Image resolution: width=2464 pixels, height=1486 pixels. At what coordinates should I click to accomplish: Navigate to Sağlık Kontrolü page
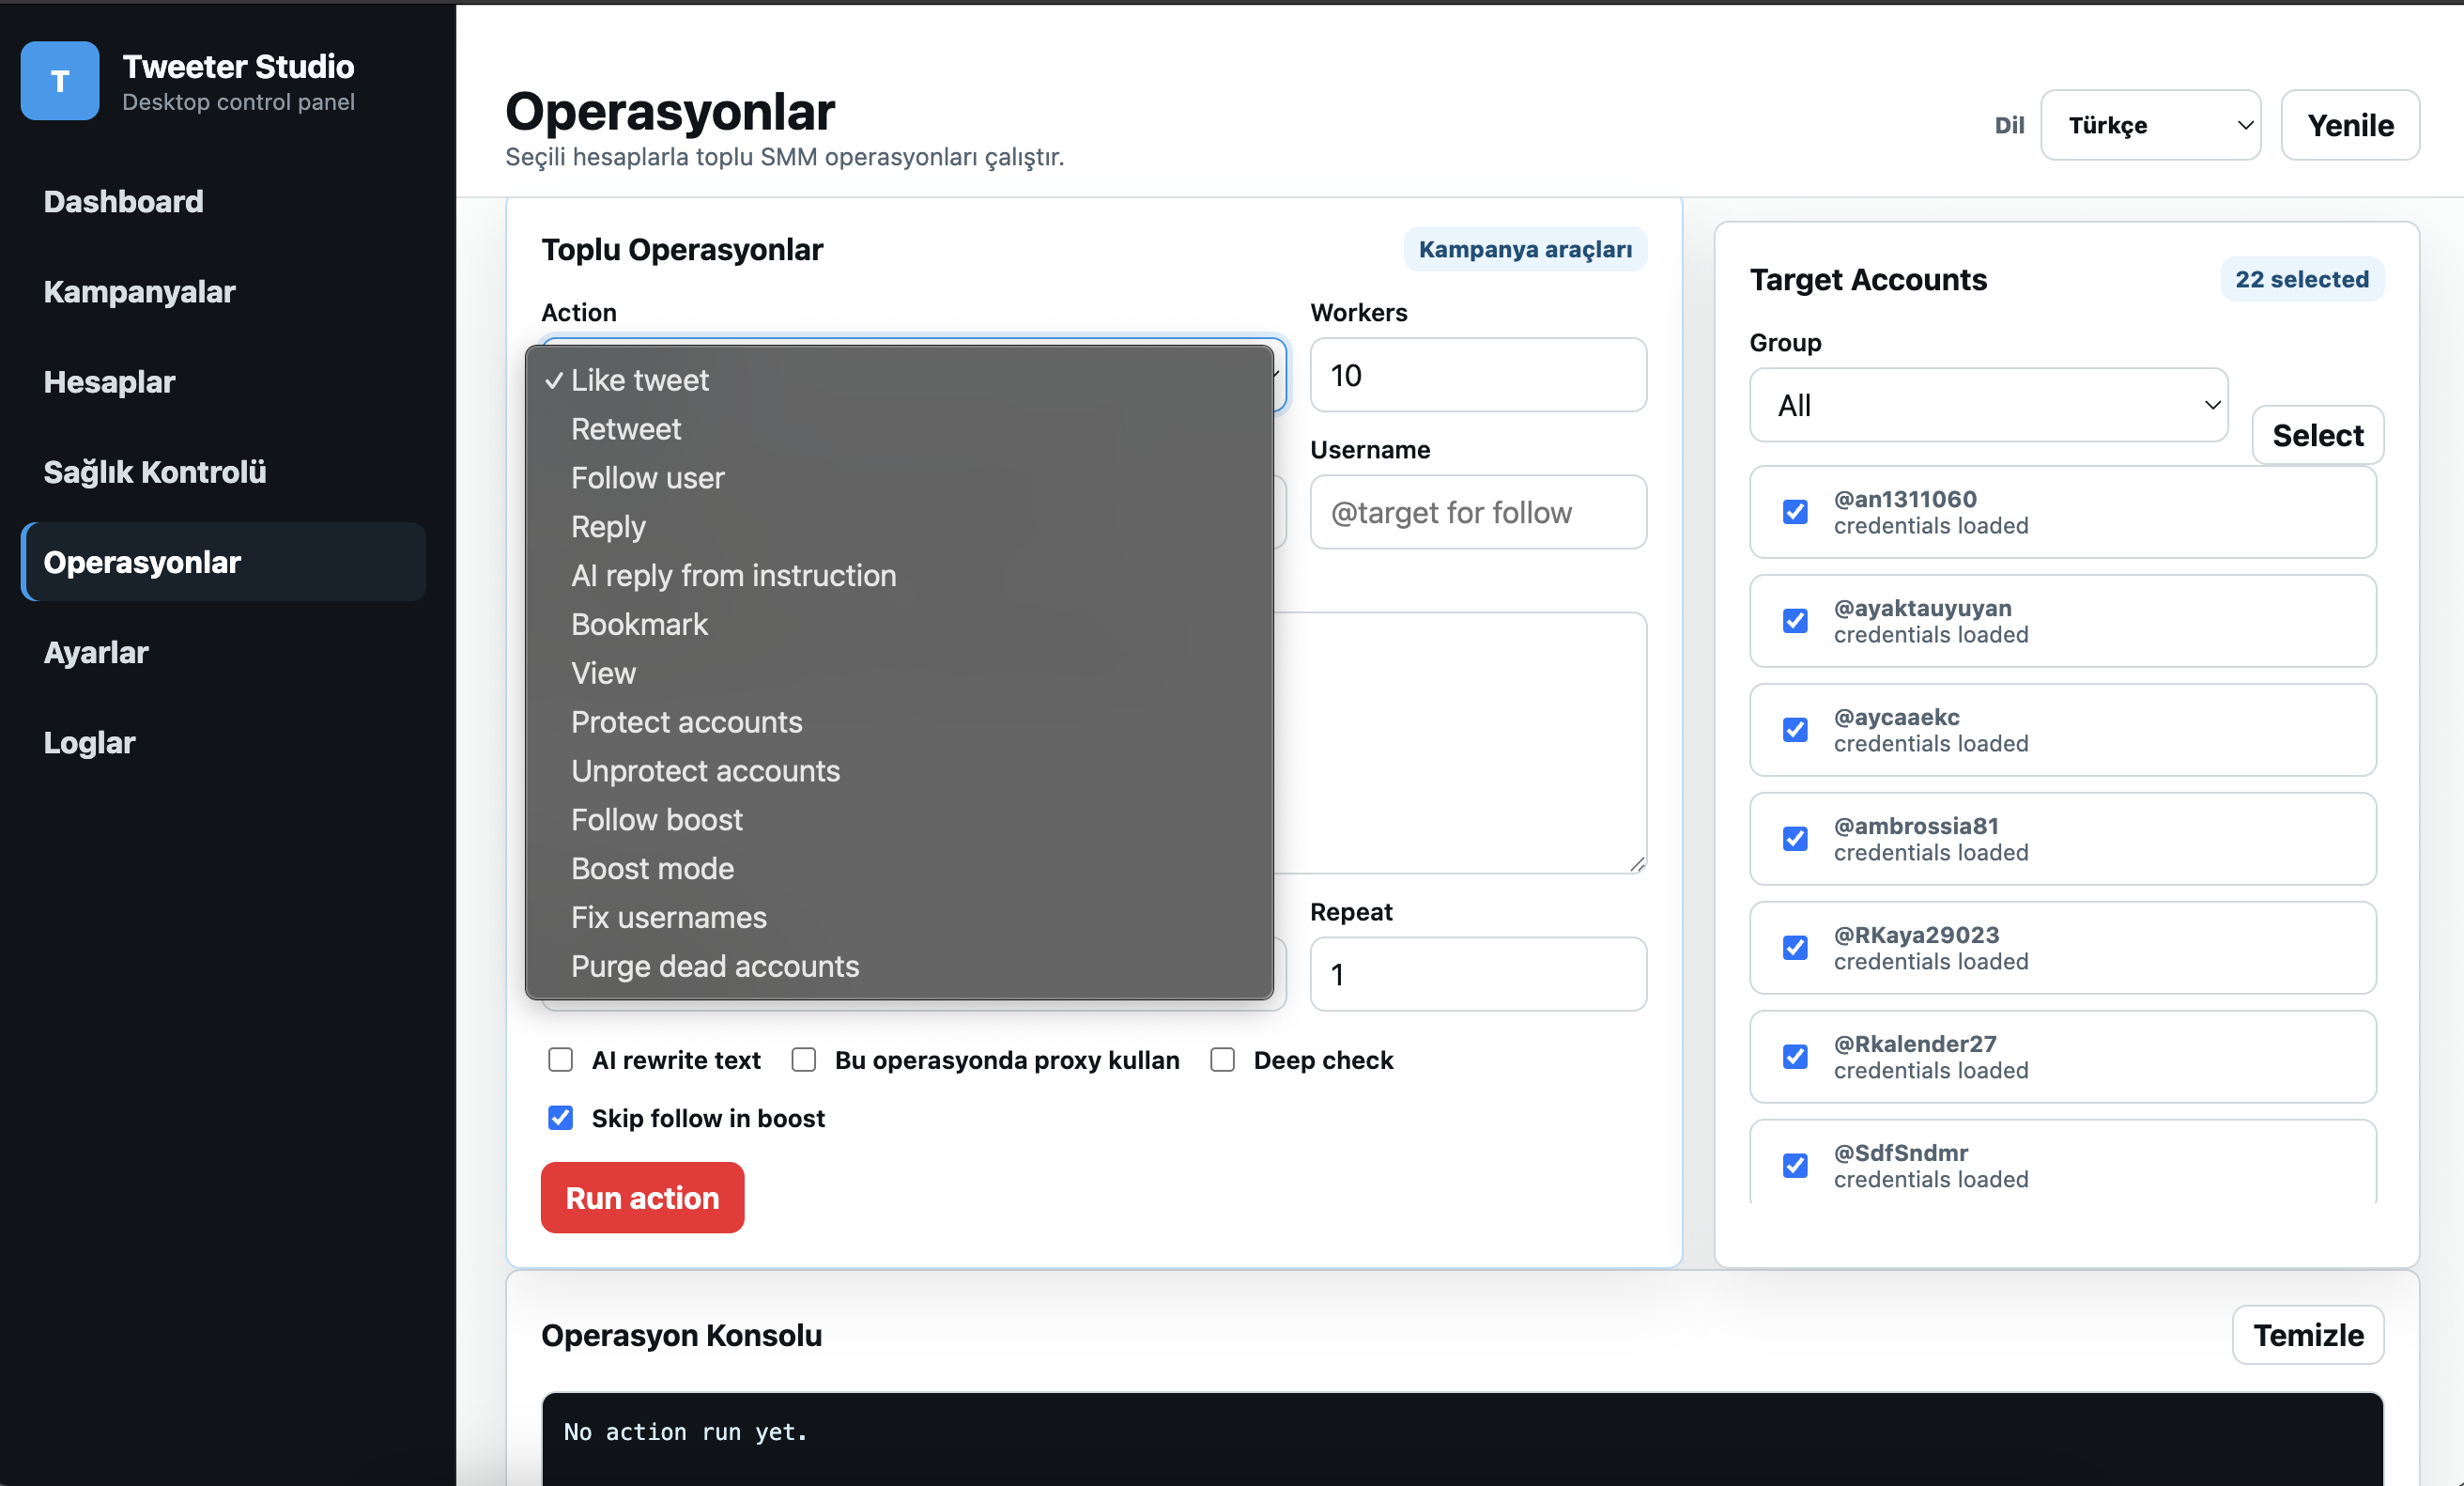[155, 471]
